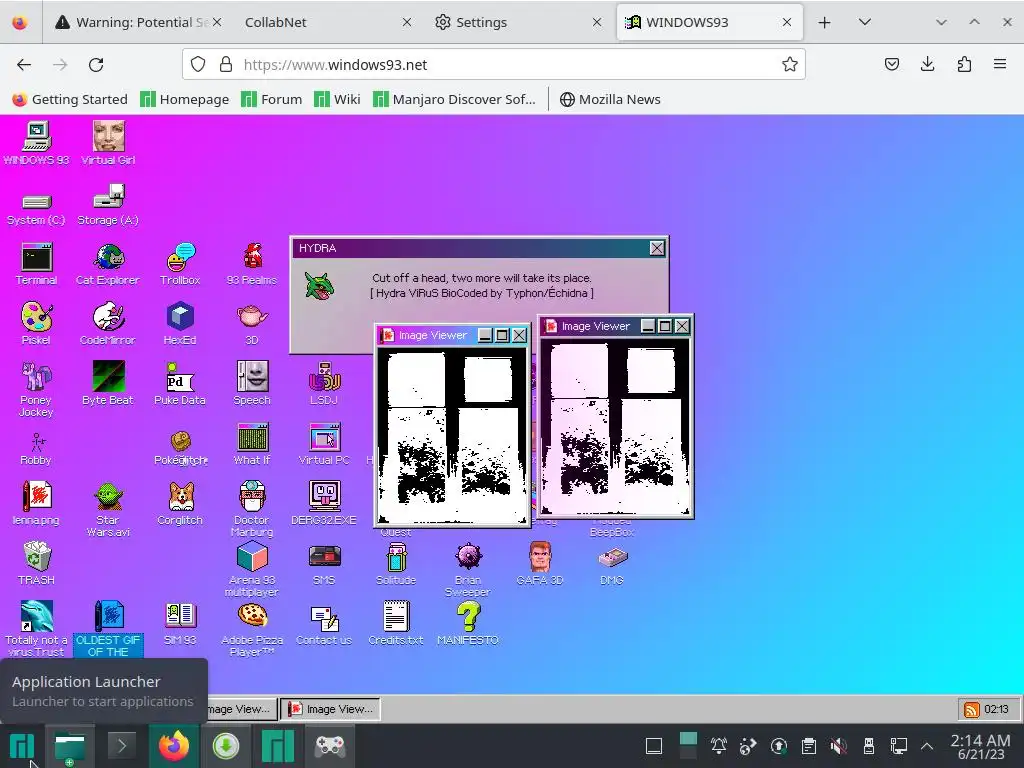The image size is (1024, 768).
Task: Bookmark this page with the star
Action: pyautogui.click(x=790, y=64)
